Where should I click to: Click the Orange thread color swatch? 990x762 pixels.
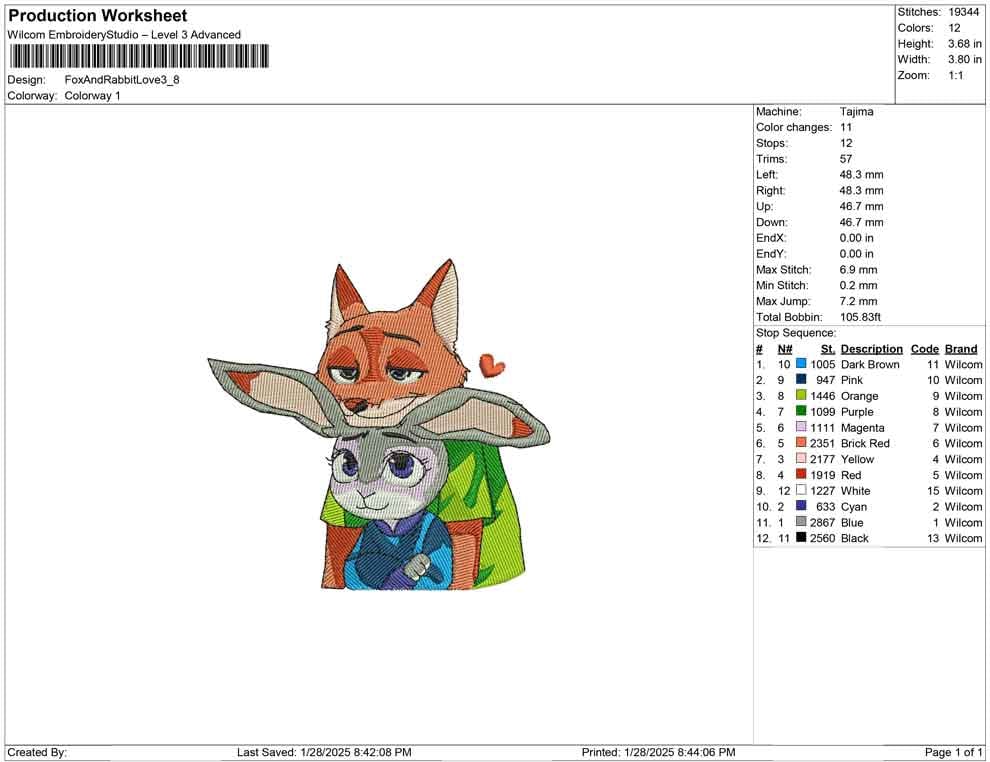tap(801, 395)
